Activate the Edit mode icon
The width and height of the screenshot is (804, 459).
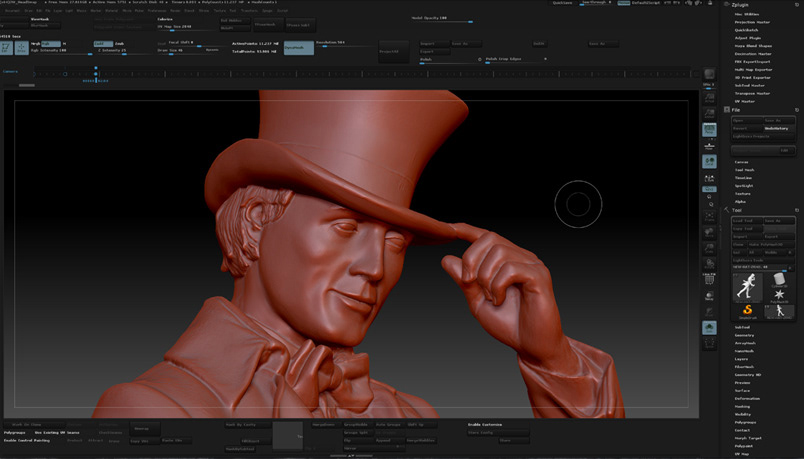[6, 47]
